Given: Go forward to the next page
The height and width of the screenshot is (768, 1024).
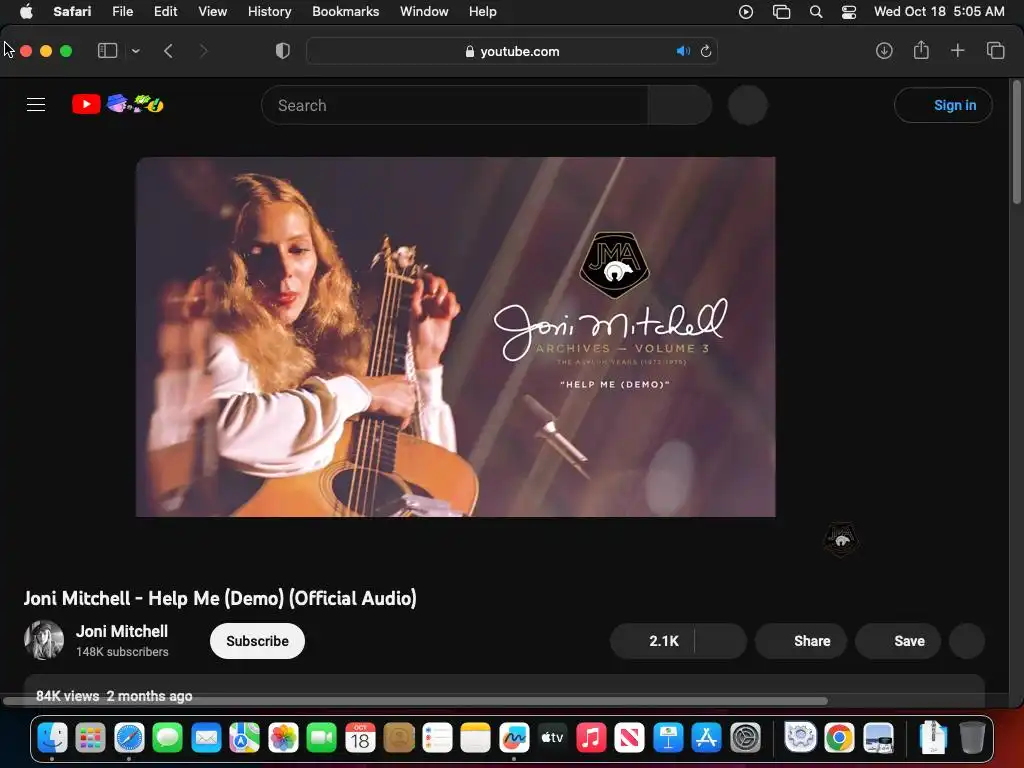Looking at the screenshot, I should 203,51.
